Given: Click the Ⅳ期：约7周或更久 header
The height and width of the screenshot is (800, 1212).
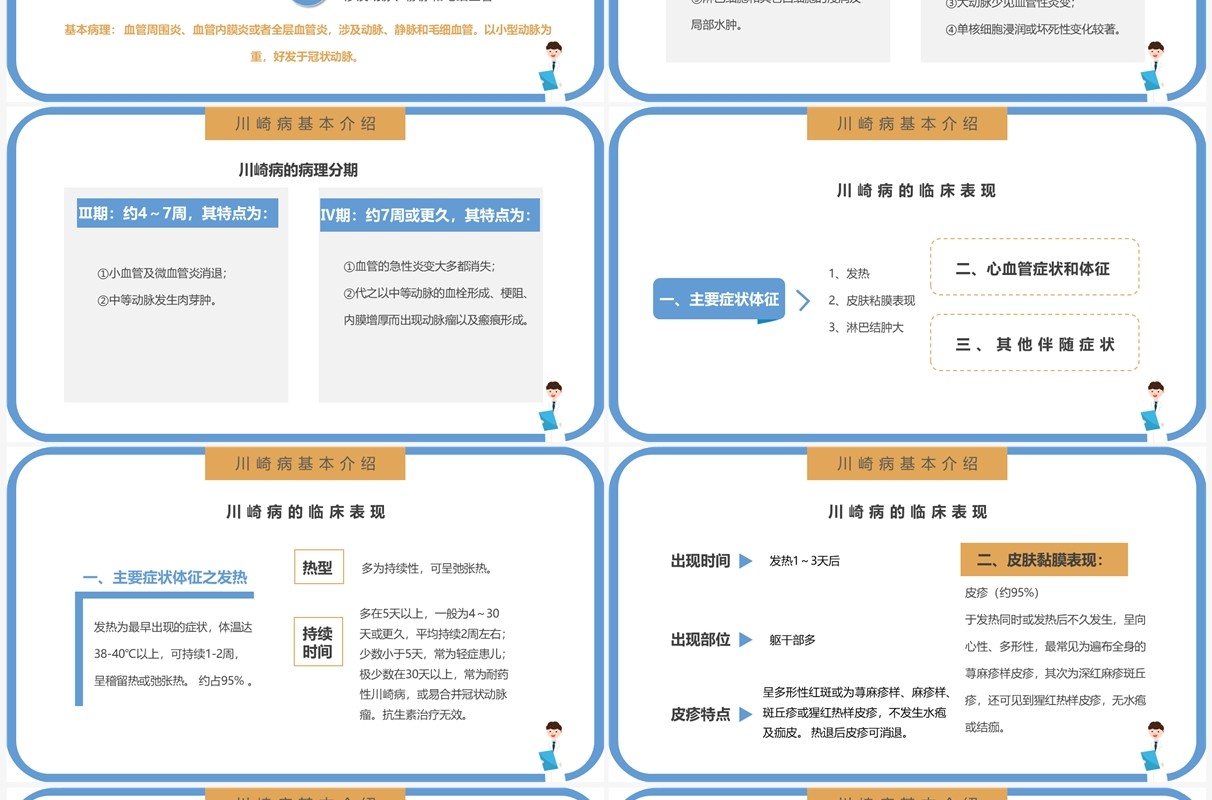Looking at the screenshot, I should tap(429, 215).
